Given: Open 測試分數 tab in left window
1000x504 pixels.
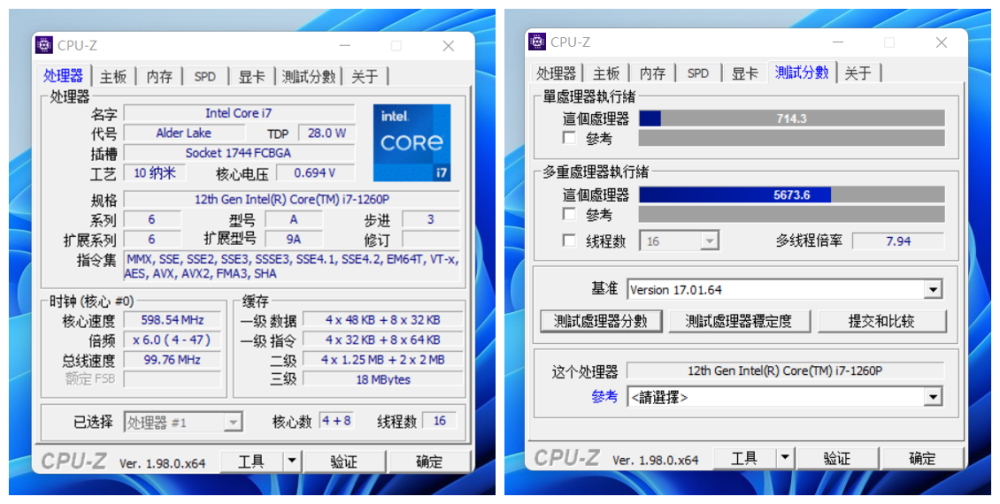Looking at the screenshot, I should tap(309, 77).
